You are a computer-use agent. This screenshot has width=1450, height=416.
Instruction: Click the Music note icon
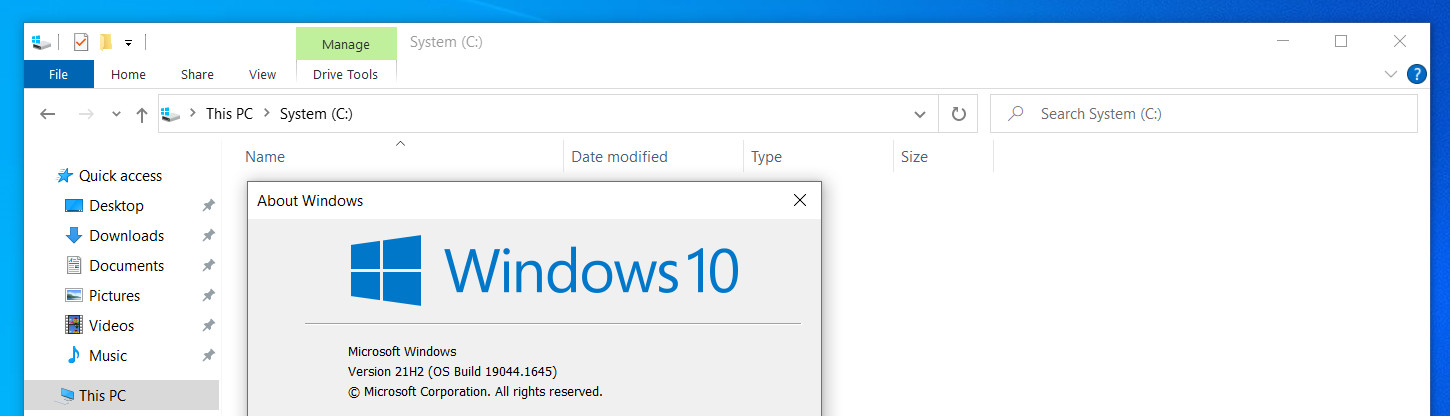tap(73, 356)
